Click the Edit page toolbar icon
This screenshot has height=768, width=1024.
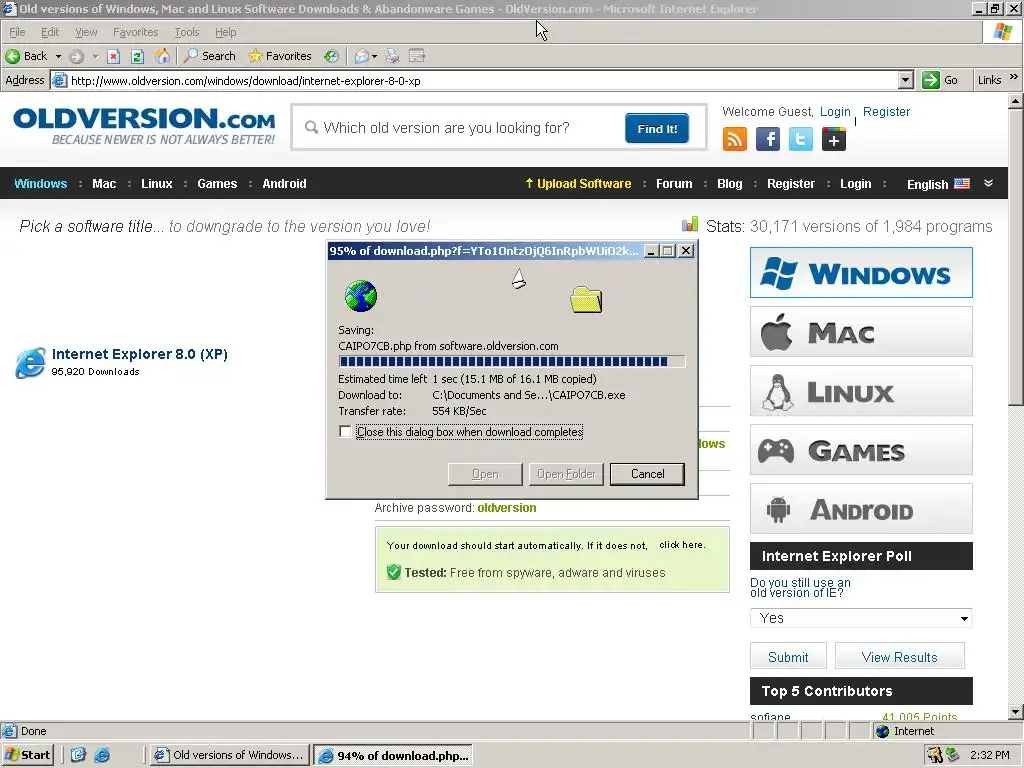[417, 56]
